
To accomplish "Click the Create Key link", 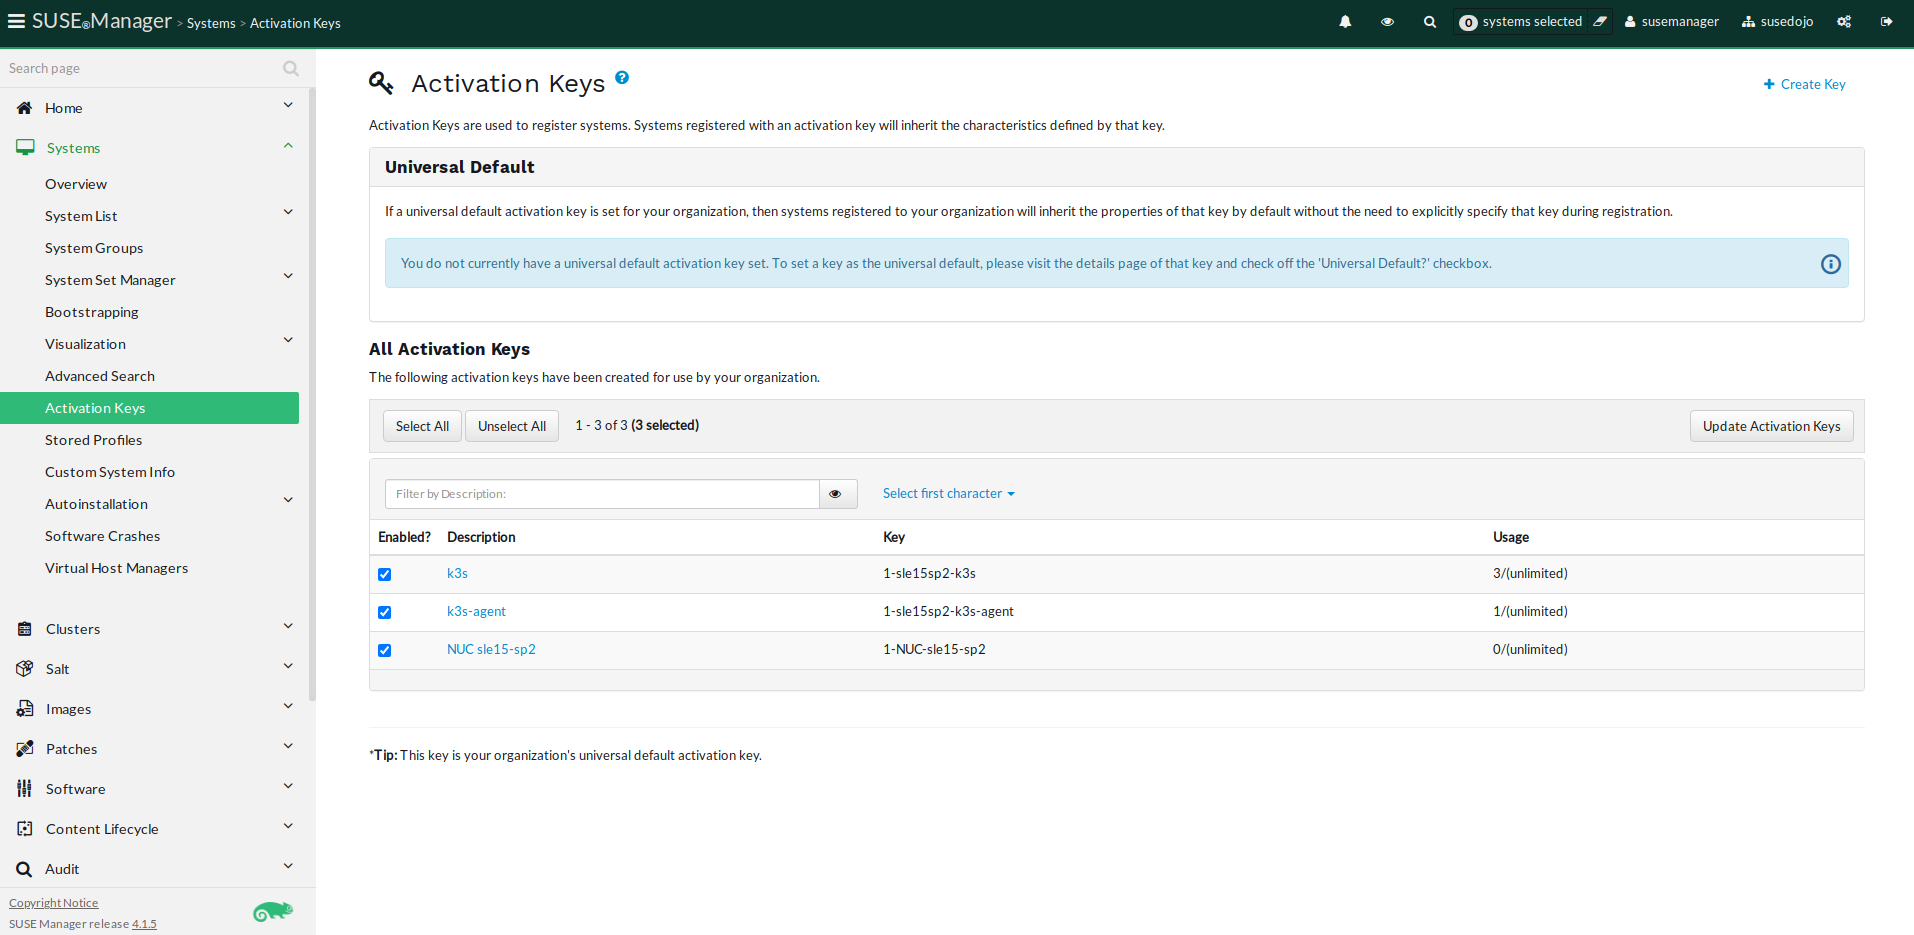I will click(x=1804, y=85).
